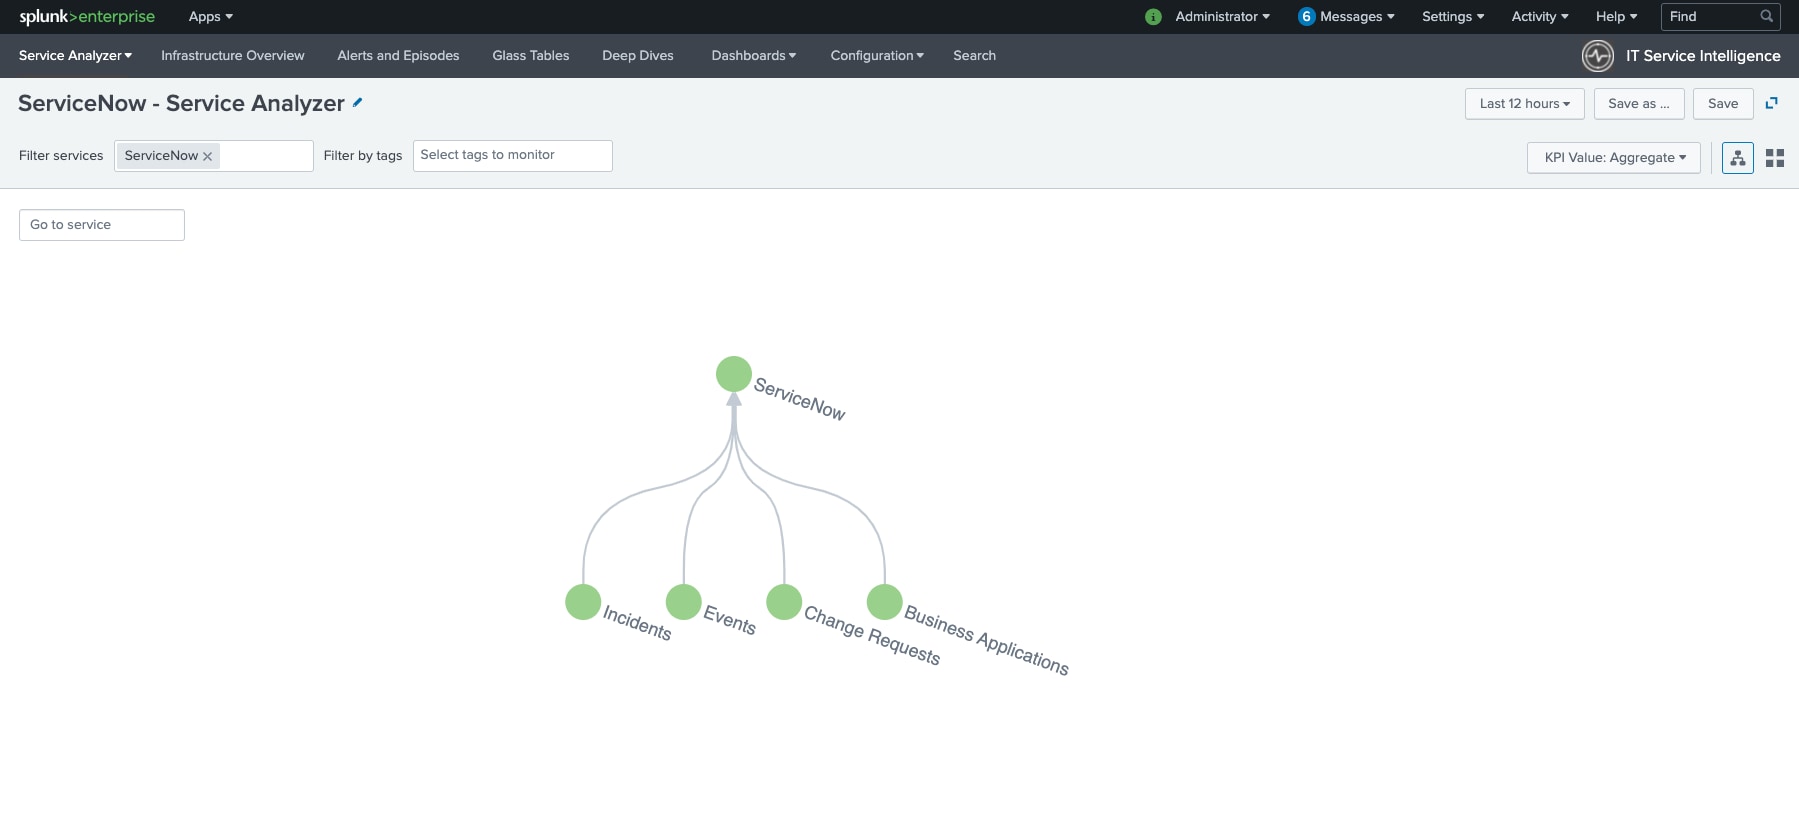Open the Settings menu
1799x817 pixels.
[1453, 16]
